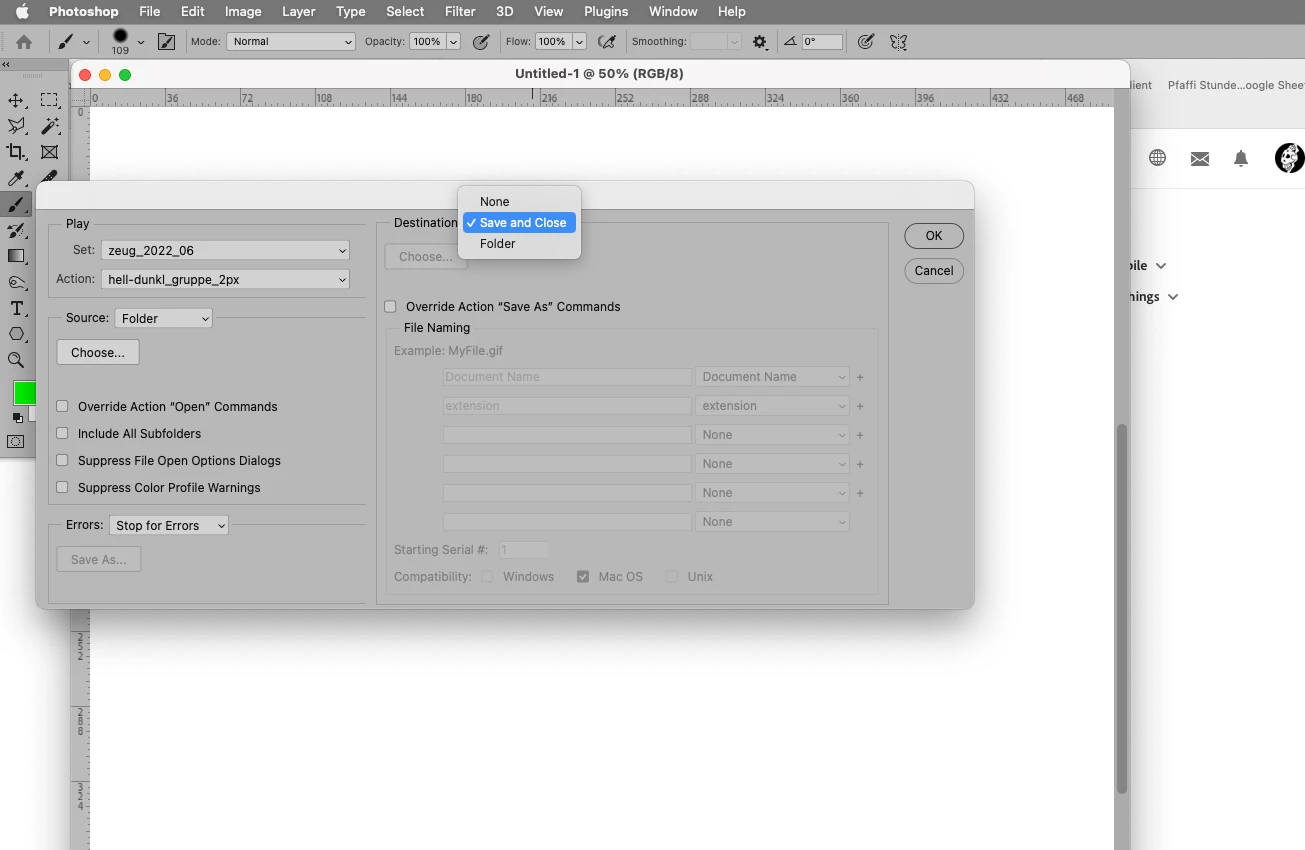Open the Layer menu
The width and height of the screenshot is (1305, 850).
pos(298,11)
